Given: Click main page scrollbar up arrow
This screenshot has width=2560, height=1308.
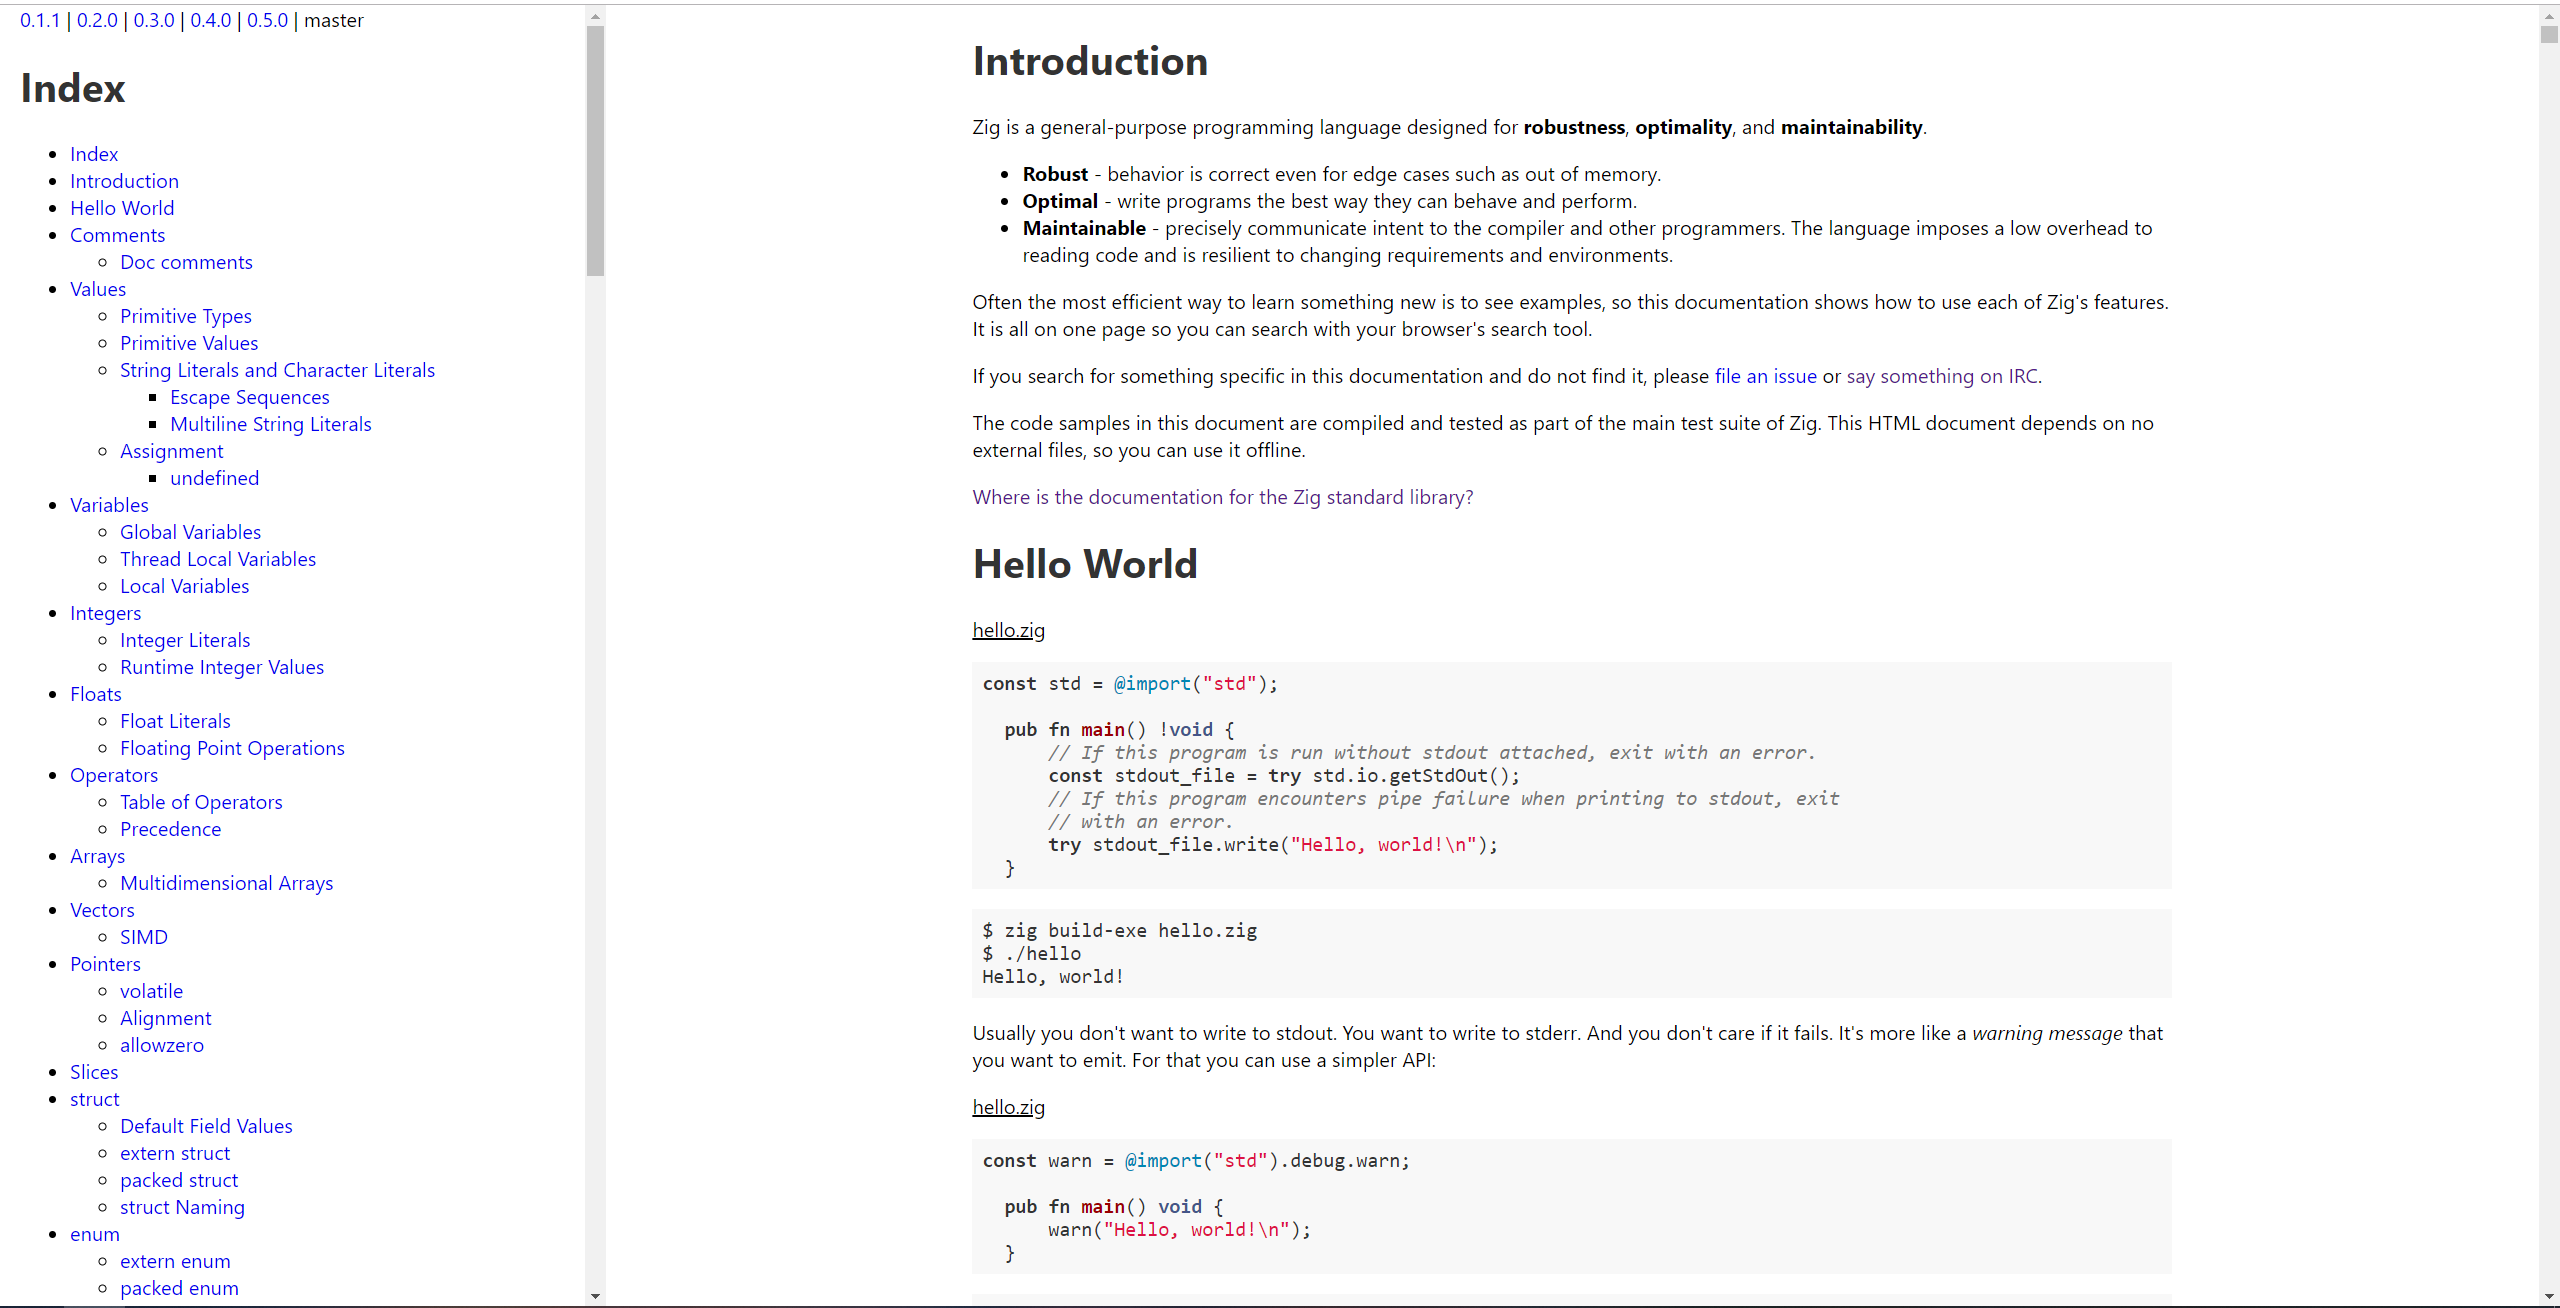Looking at the screenshot, I should tap(2549, 17).
